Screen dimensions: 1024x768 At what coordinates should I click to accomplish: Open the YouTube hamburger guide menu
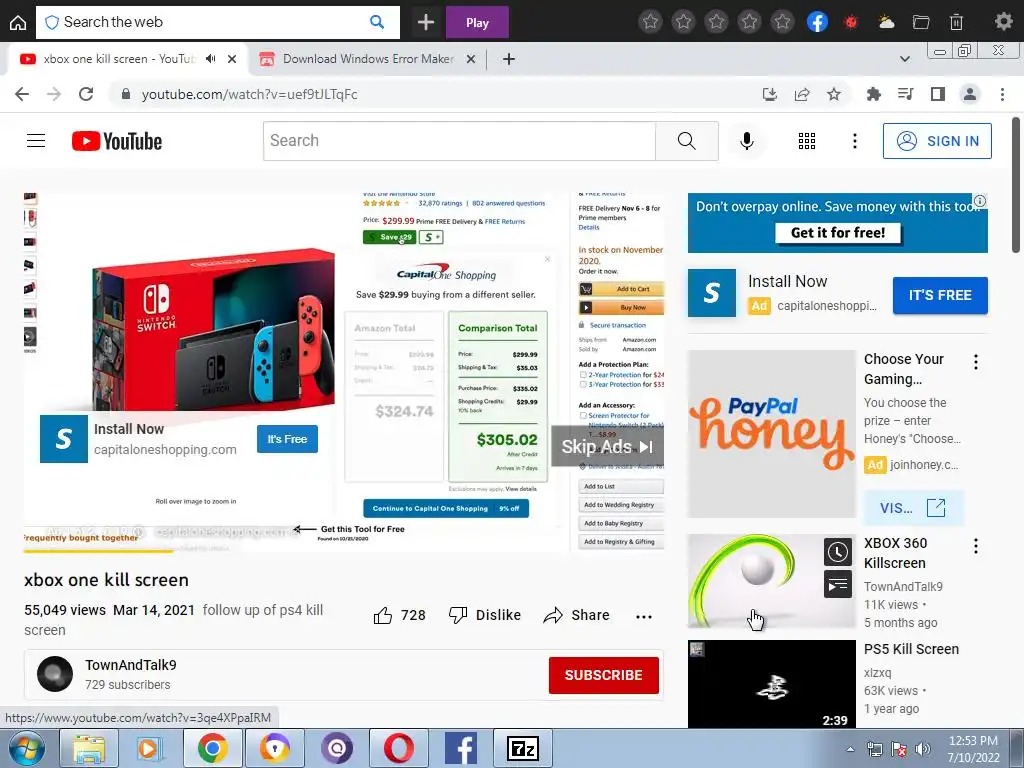36,140
